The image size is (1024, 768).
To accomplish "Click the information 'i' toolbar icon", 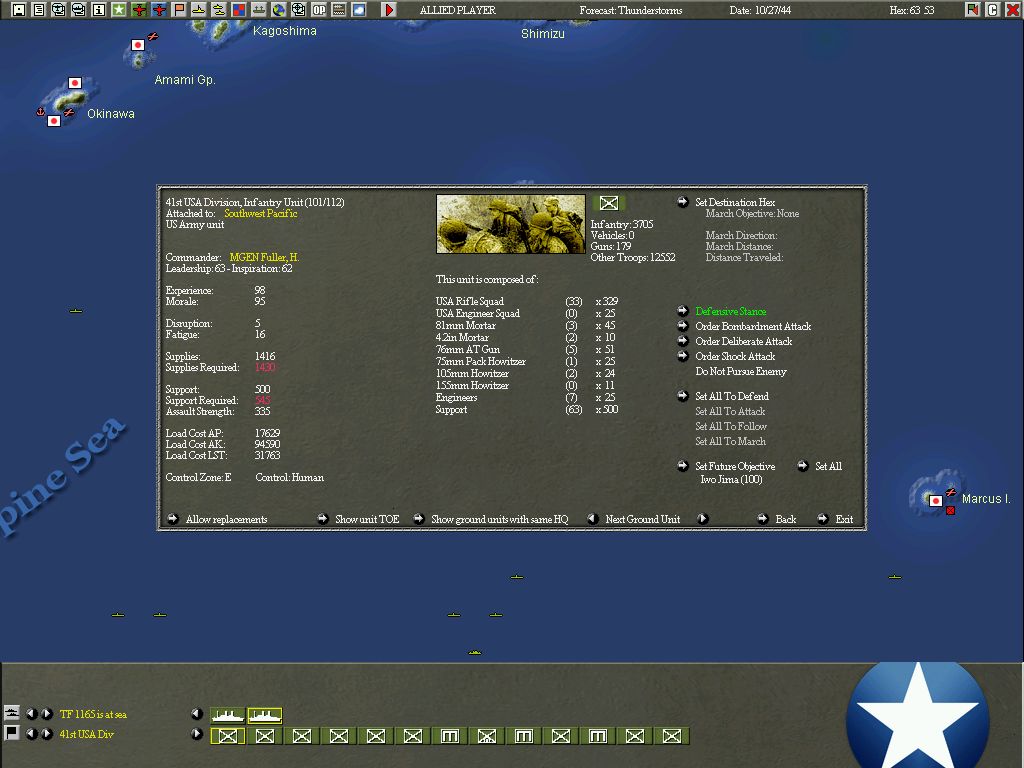I will [x=99, y=10].
